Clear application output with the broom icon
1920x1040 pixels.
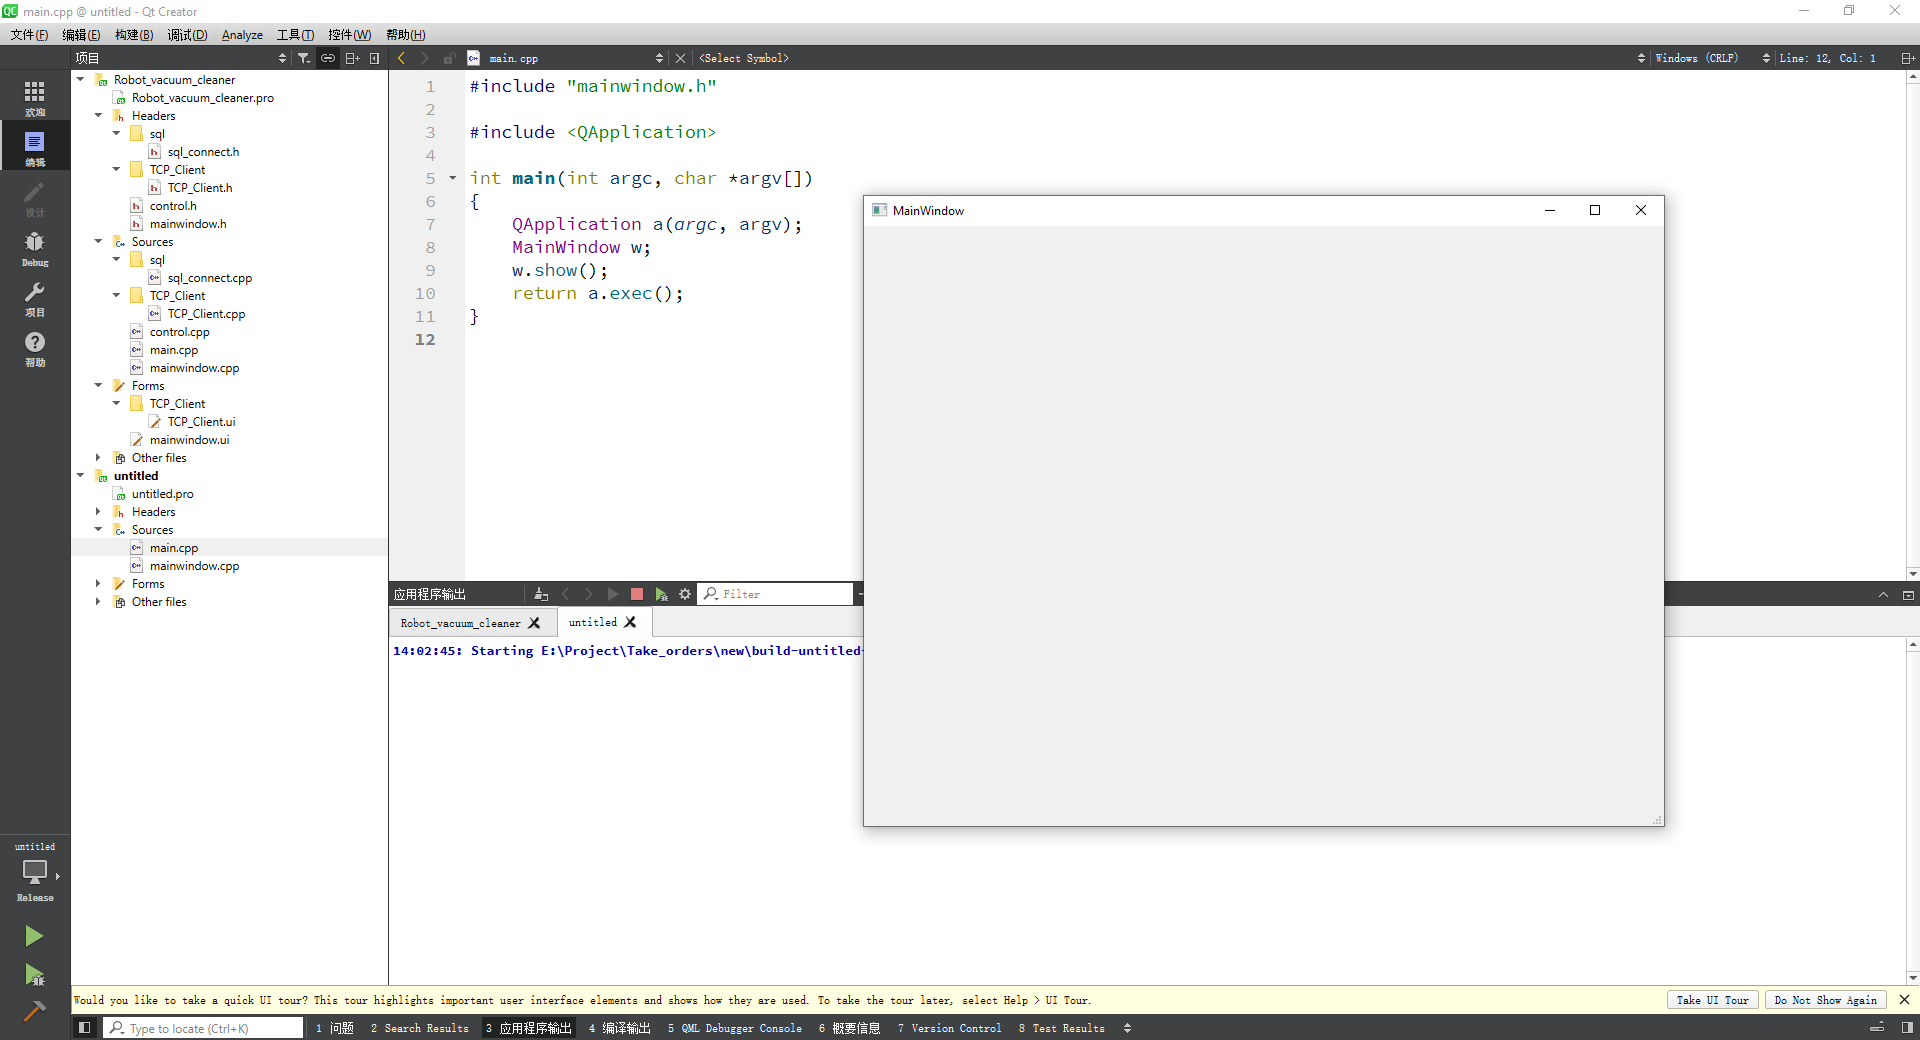click(541, 594)
